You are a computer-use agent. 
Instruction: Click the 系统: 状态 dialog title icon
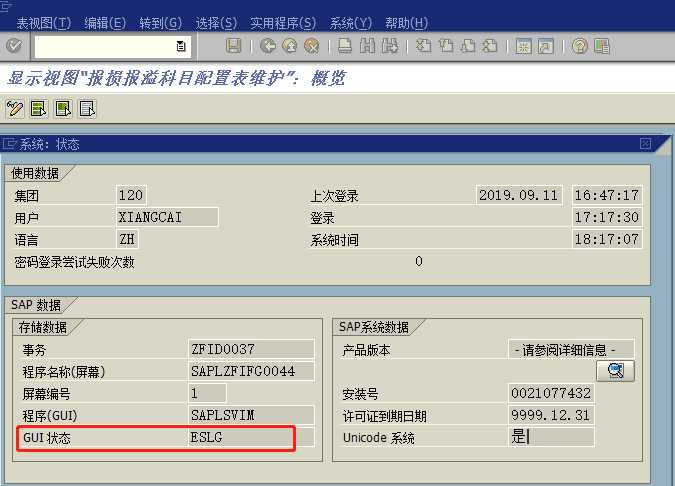point(9,144)
